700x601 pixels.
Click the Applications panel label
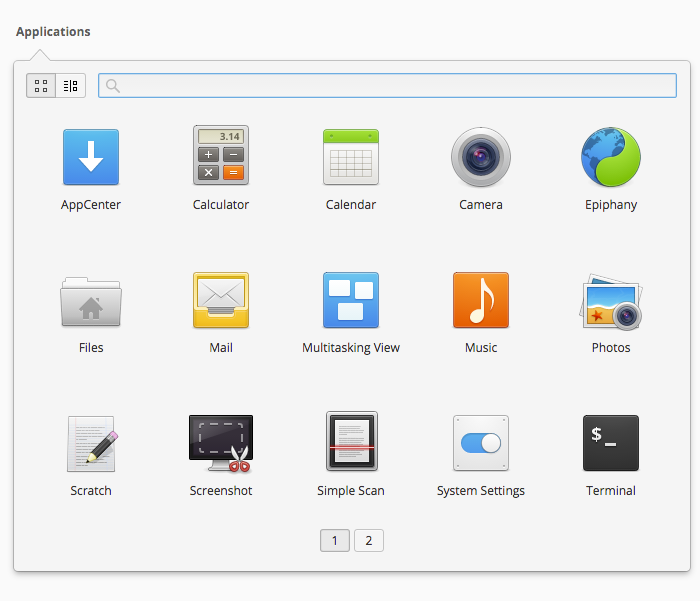click(53, 32)
